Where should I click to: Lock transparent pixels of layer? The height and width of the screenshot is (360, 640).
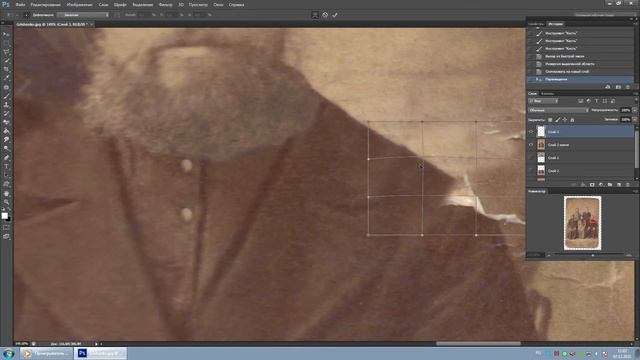[550, 120]
